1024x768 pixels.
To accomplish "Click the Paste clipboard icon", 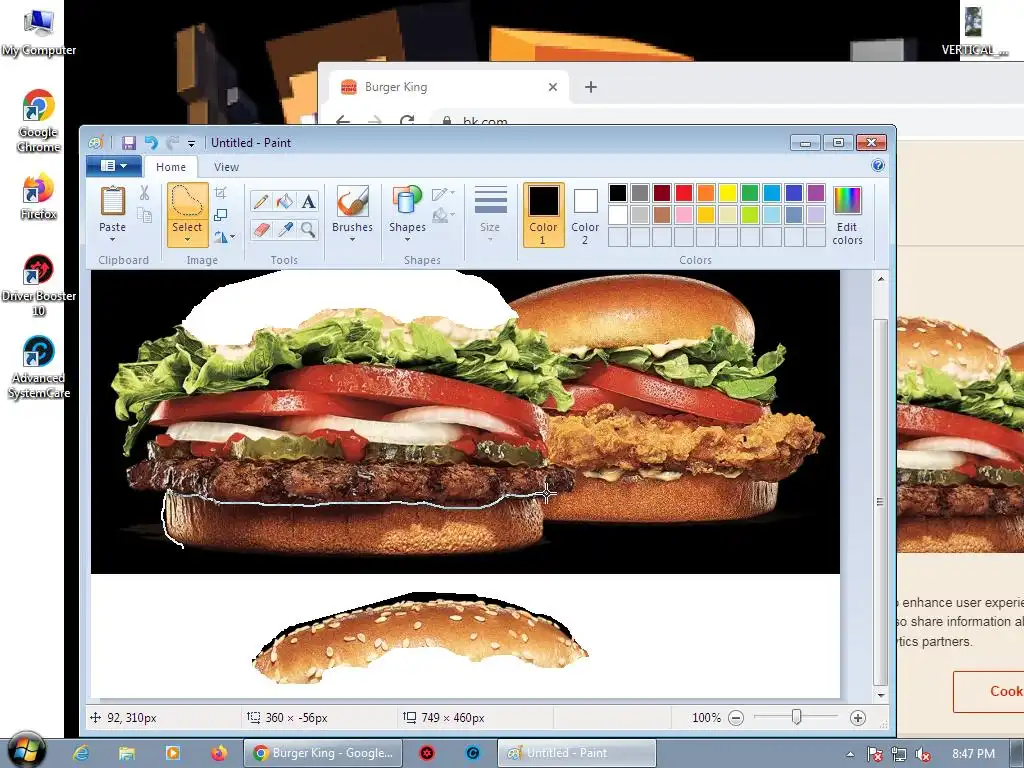I will click(112, 201).
